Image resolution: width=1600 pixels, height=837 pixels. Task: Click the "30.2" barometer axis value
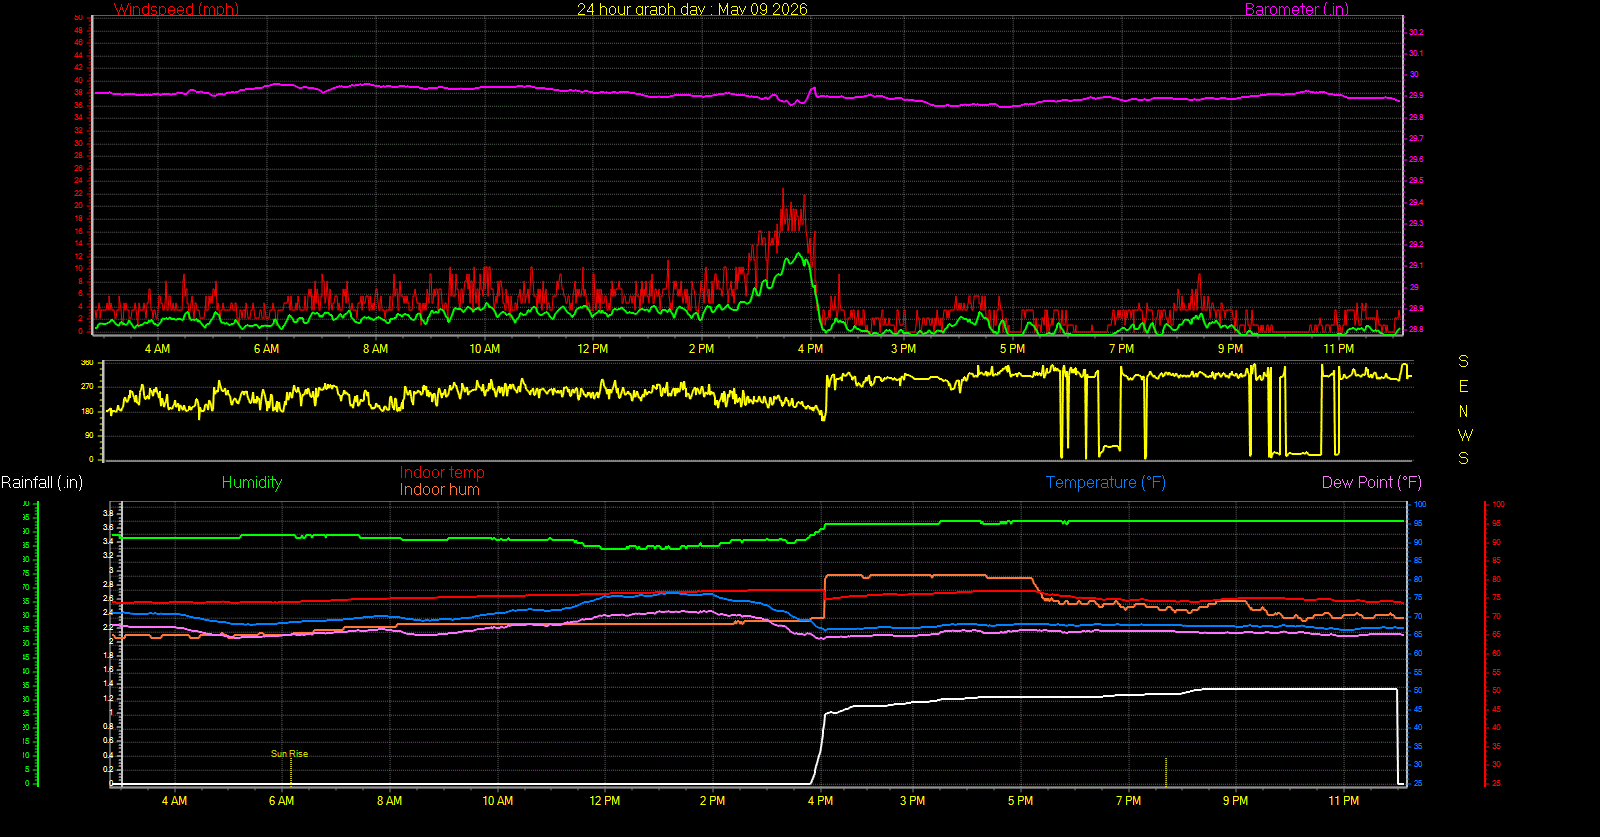coord(1416,32)
